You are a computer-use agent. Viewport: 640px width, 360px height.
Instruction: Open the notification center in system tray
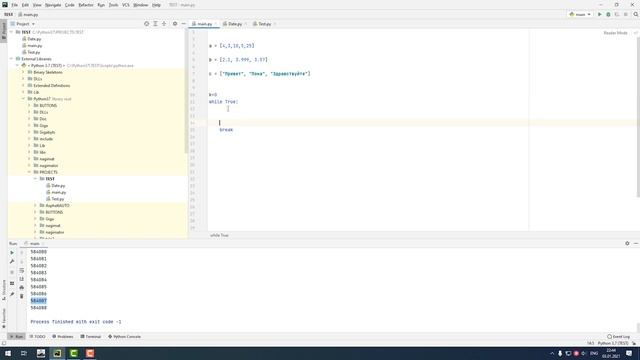pyautogui.click(x=629, y=353)
